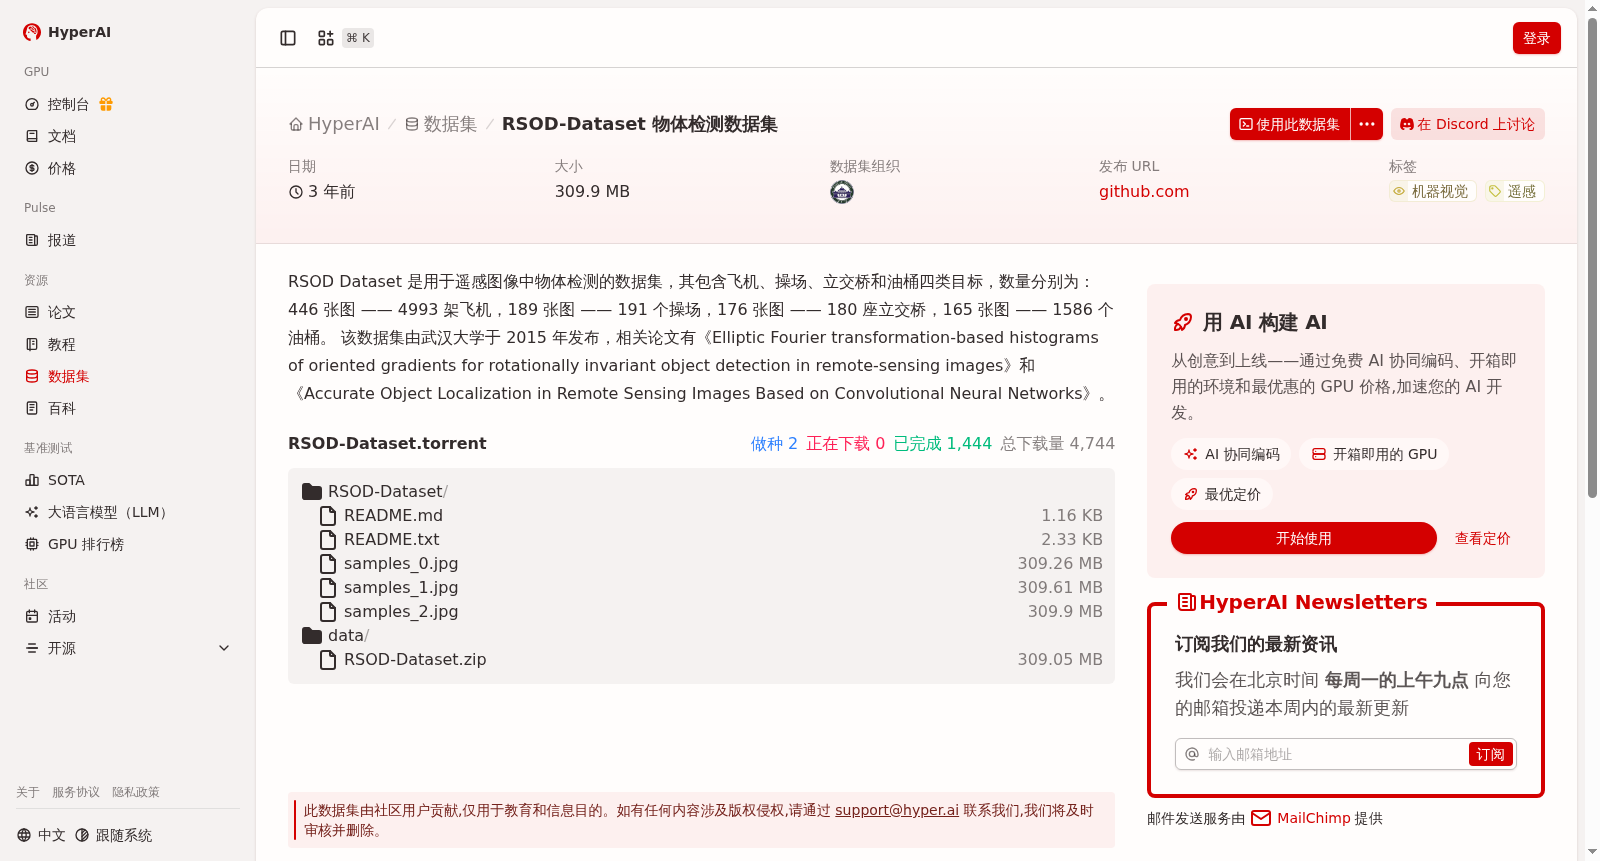This screenshot has height=861, width=1600.
Task: Click the dataset organization avatar
Action: 842,192
